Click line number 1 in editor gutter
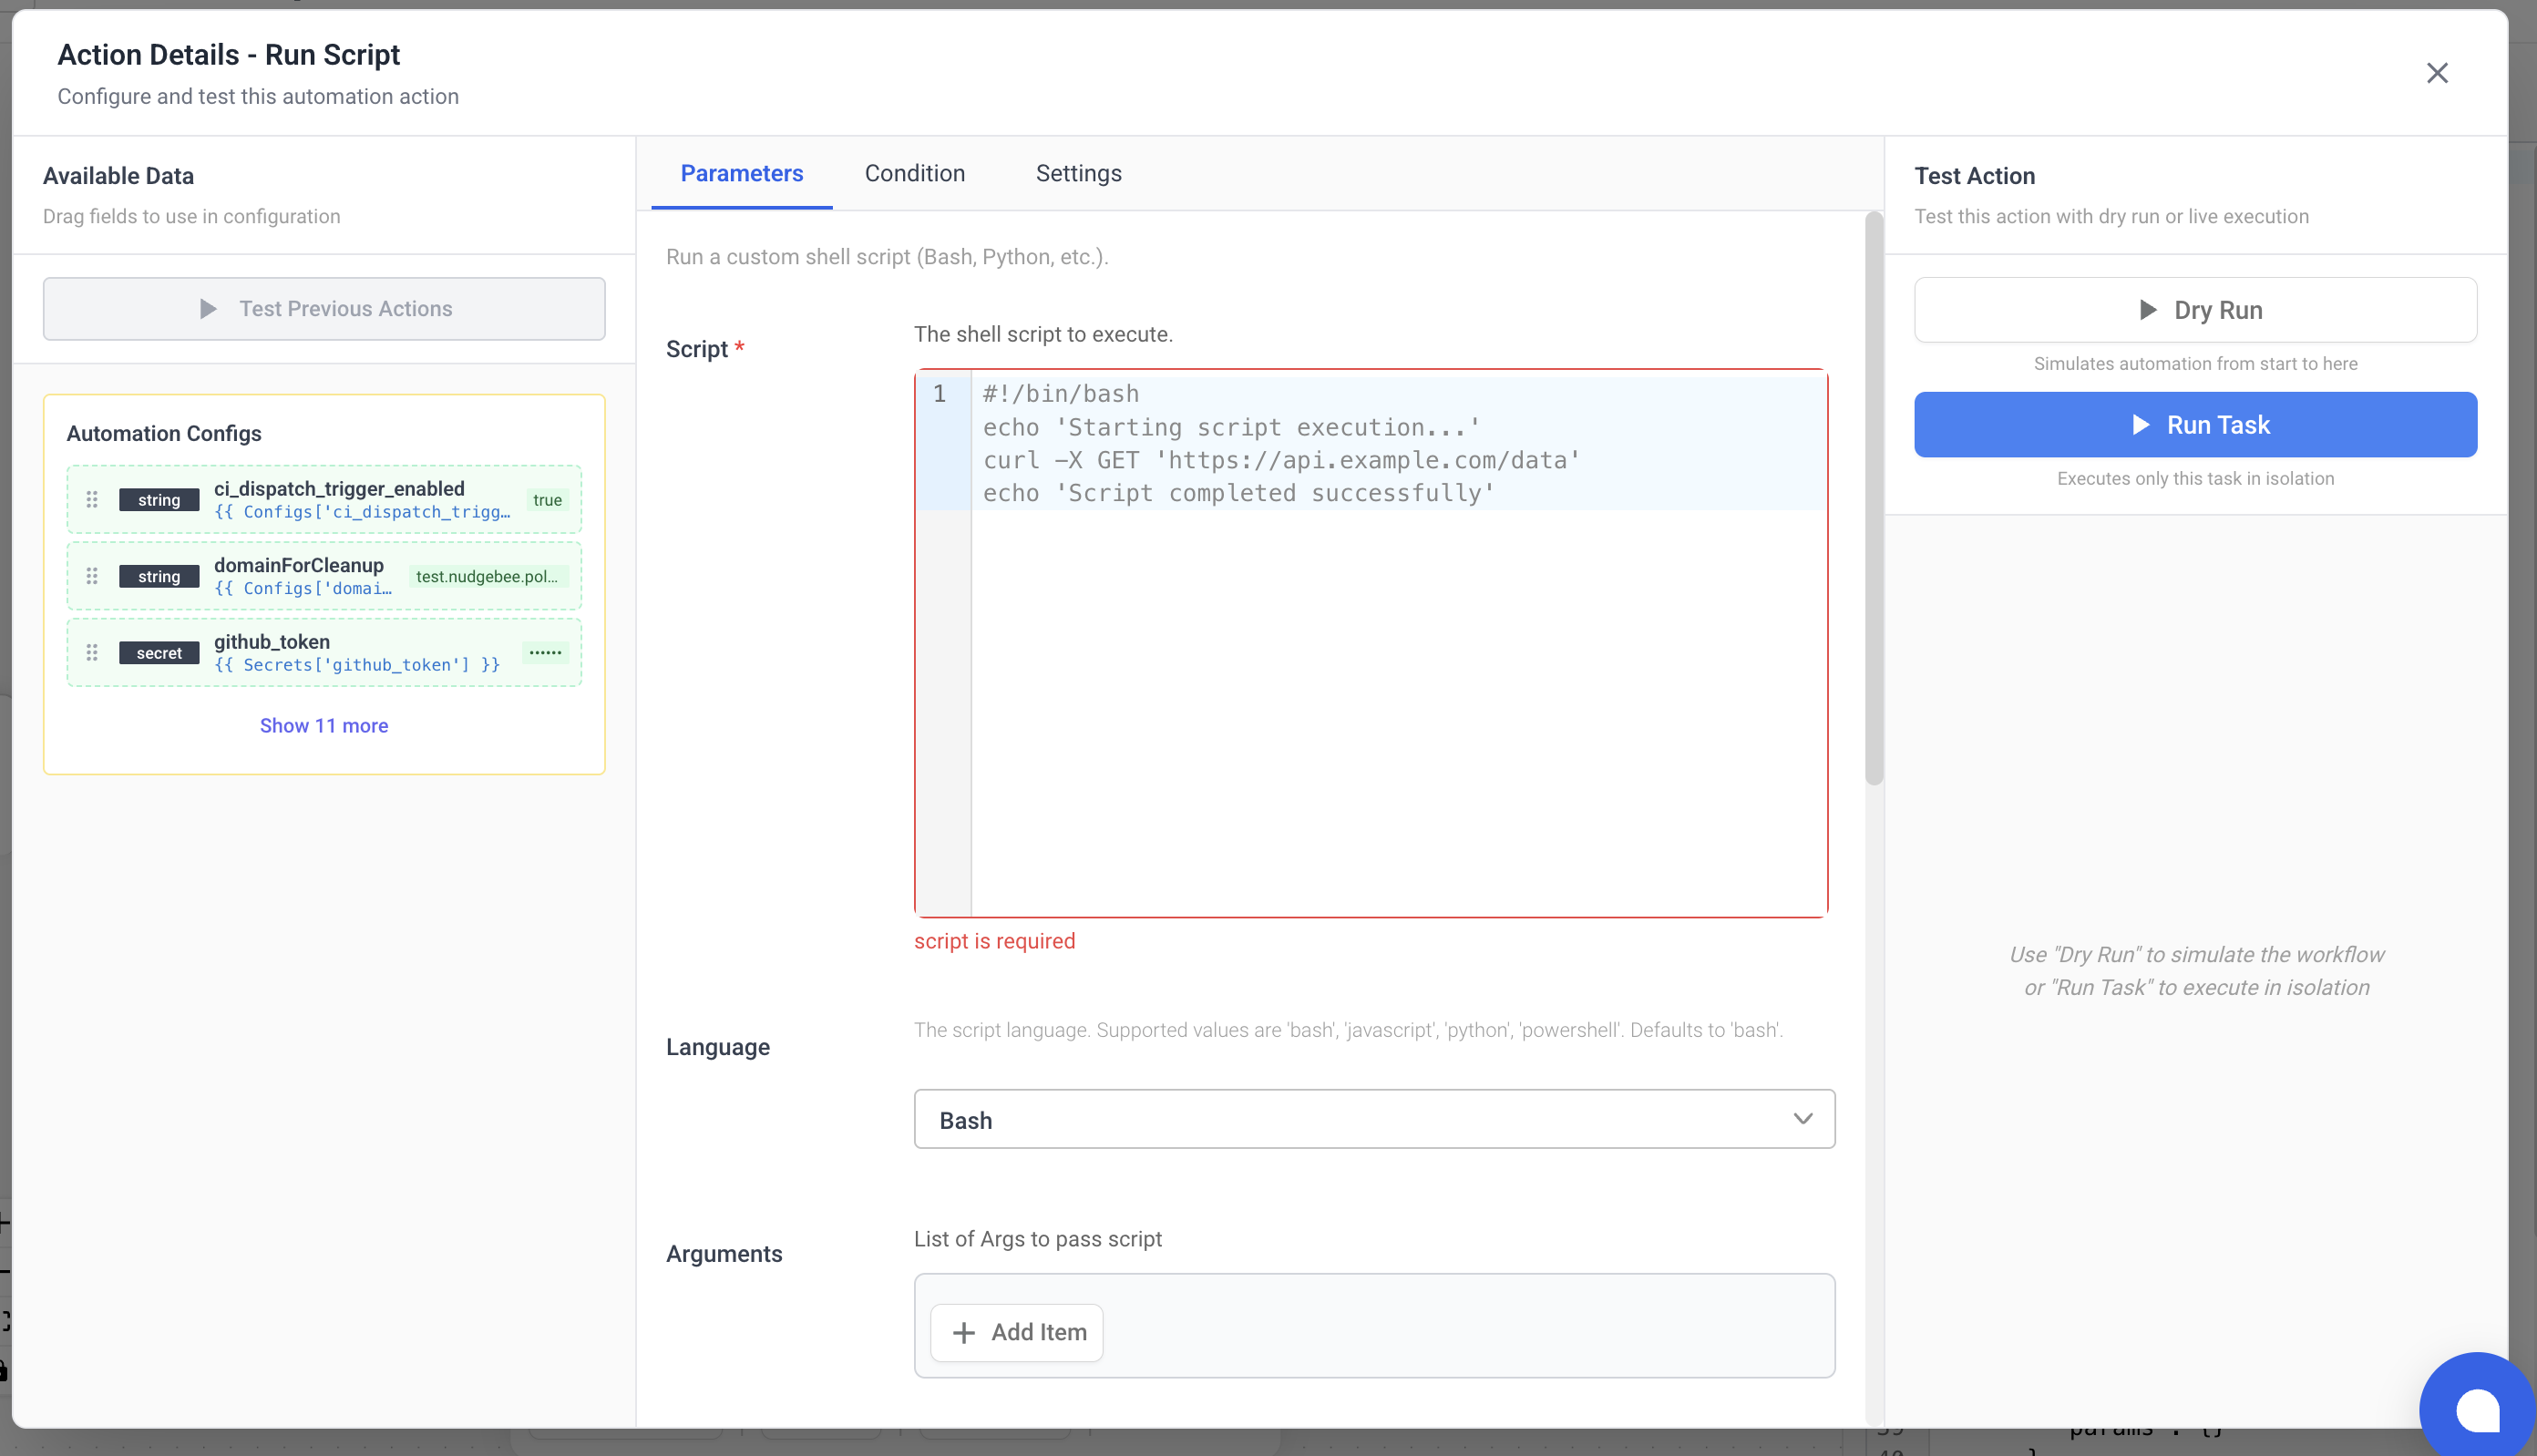This screenshot has height=1456, width=2537. 940,394
